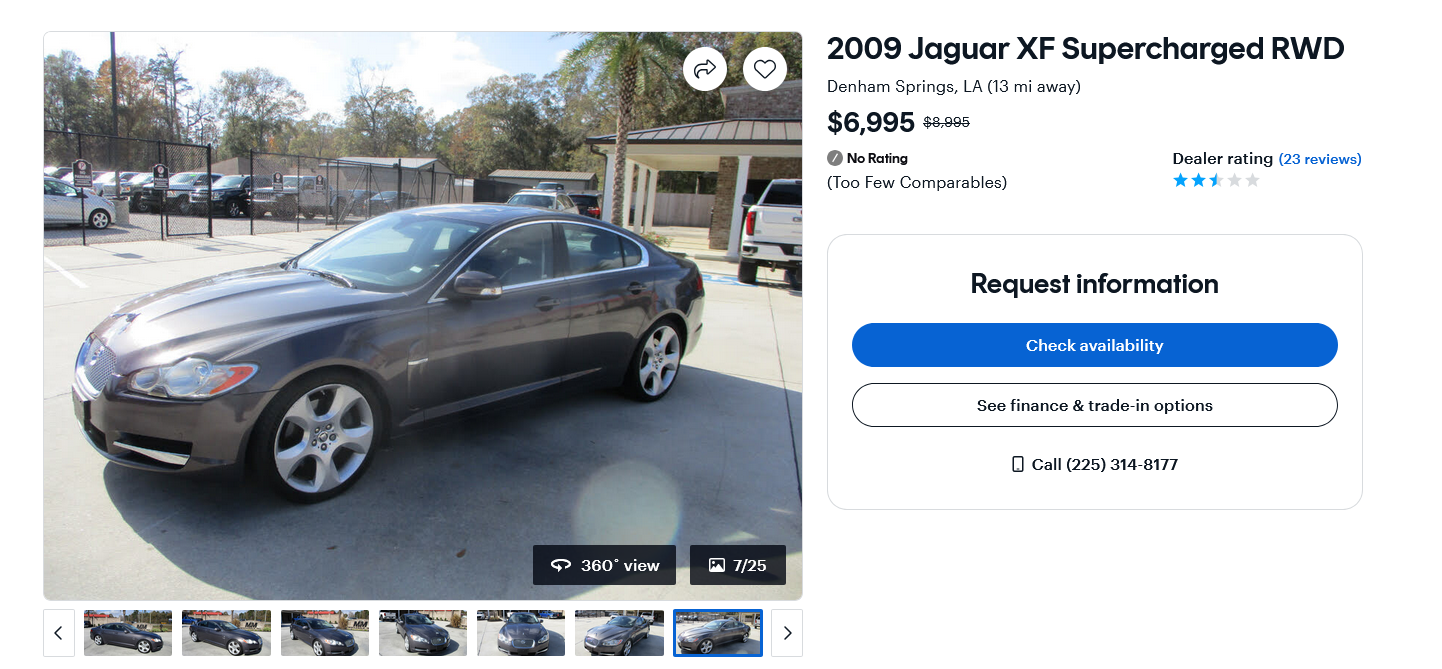
Task: Check availability of the Jaguar XF
Action: click(1095, 345)
